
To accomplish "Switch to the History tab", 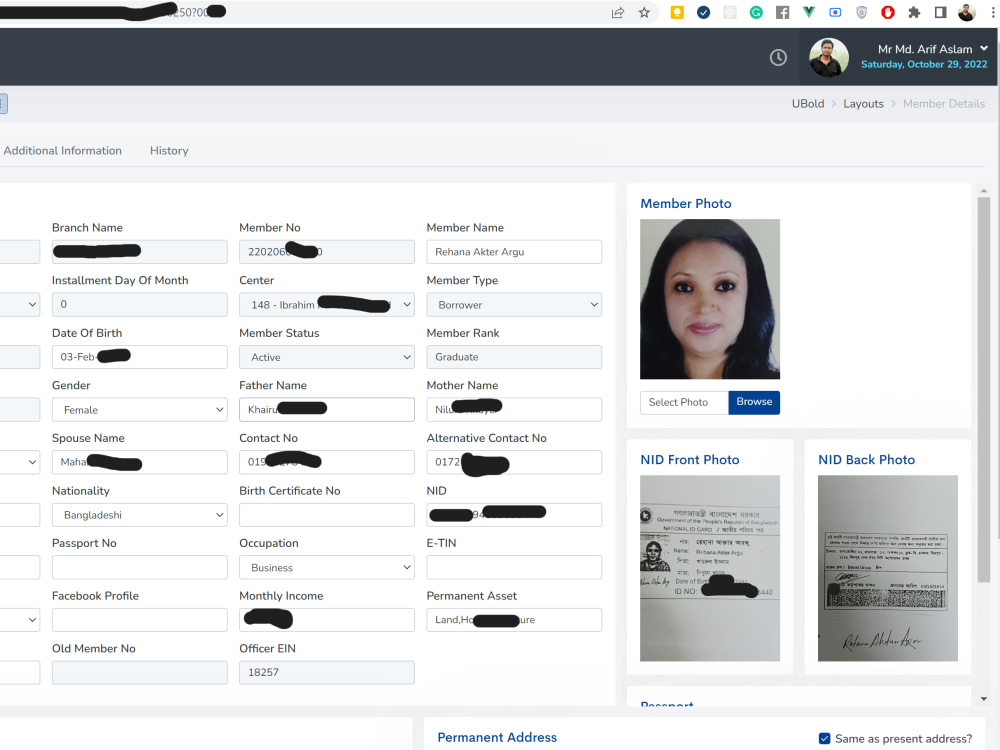I will 168,150.
